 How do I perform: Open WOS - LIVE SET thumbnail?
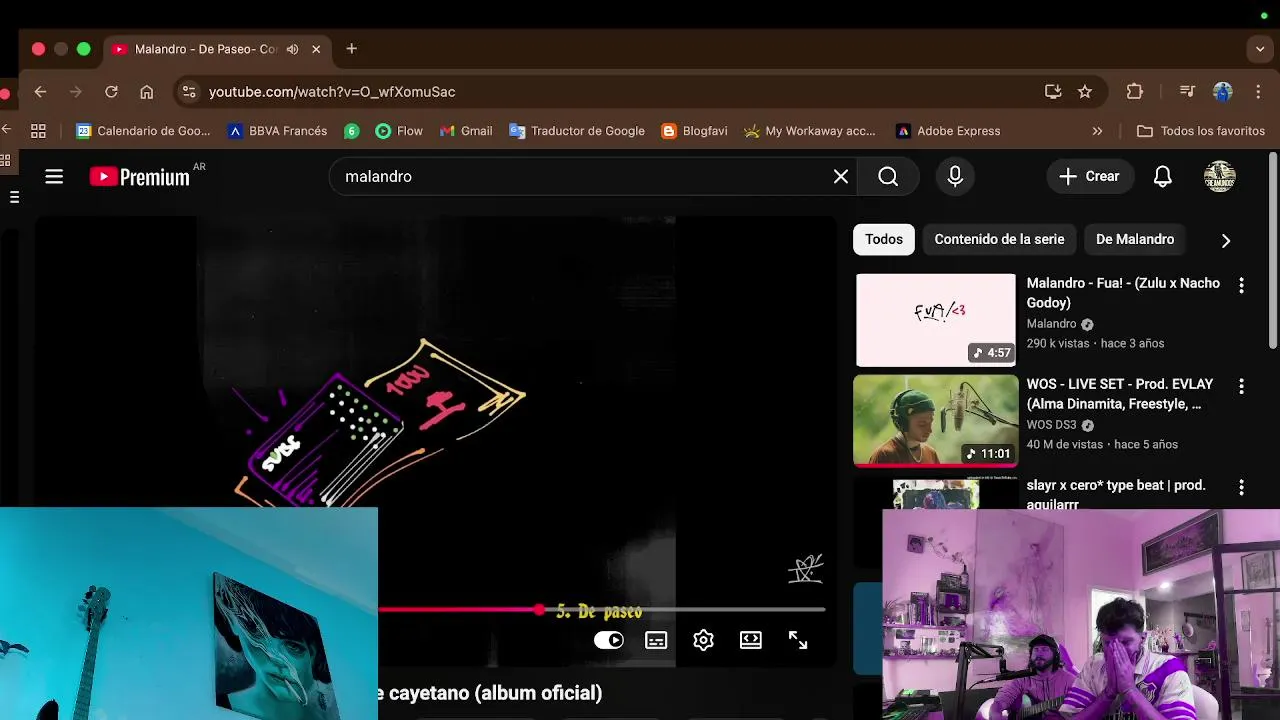(936, 420)
